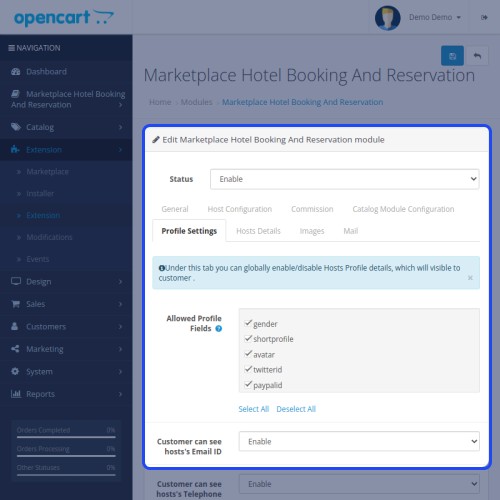Switch to the Hosts Details tab
Viewport: 500px width, 500px height.
coord(258,231)
